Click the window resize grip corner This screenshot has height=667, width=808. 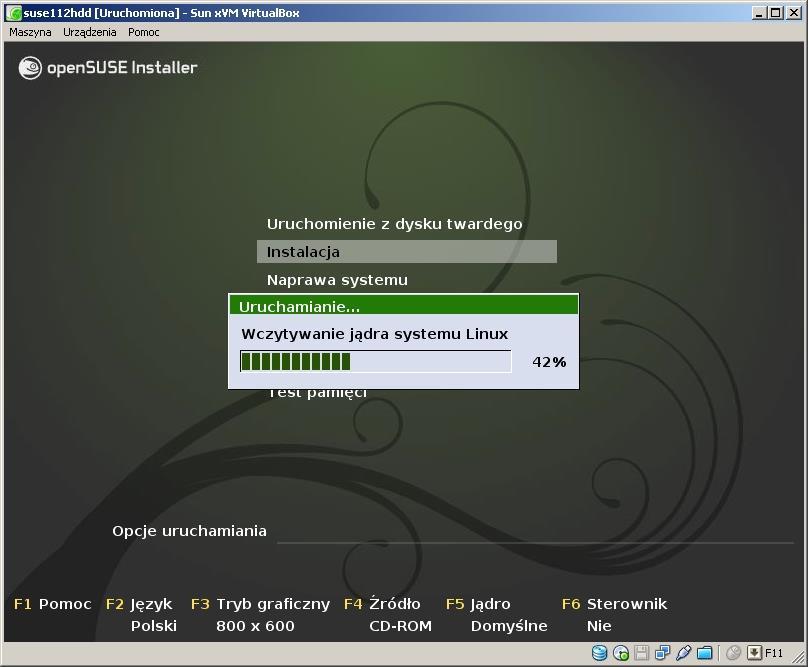coord(798,656)
